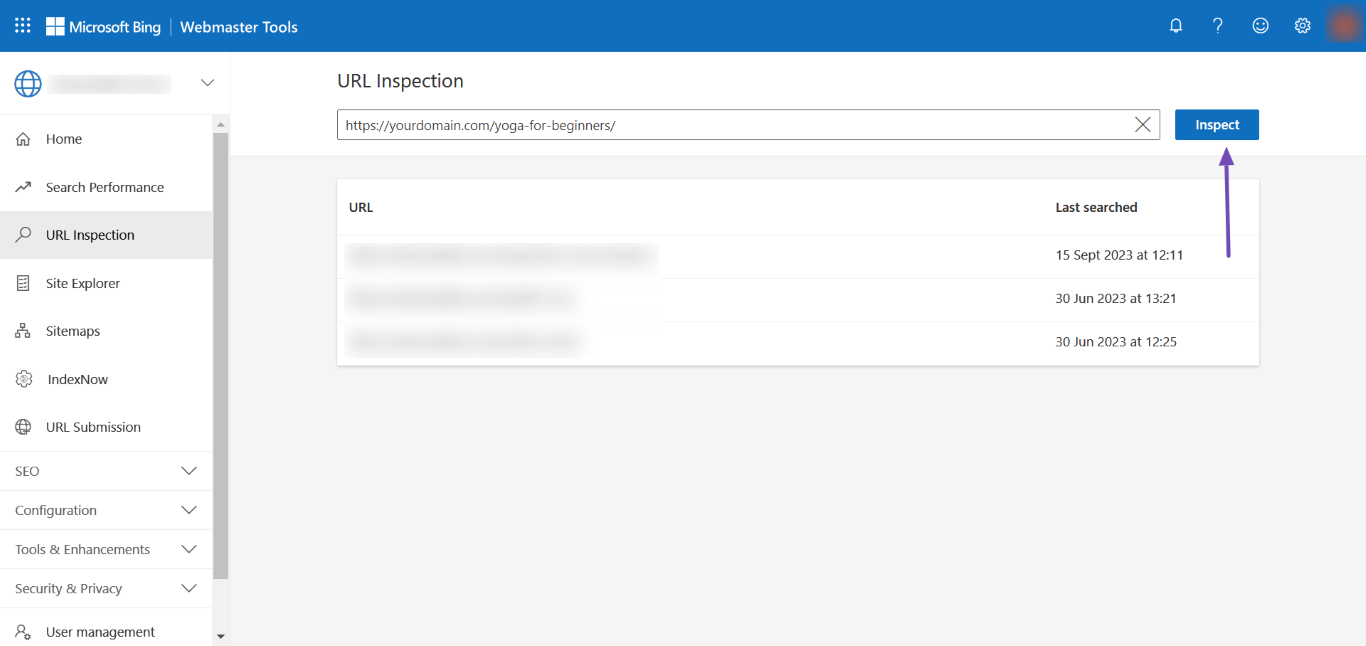Click the Sitemaps hierarchy icon
The height and width of the screenshot is (646, 1366).
[x=23, y=331]
